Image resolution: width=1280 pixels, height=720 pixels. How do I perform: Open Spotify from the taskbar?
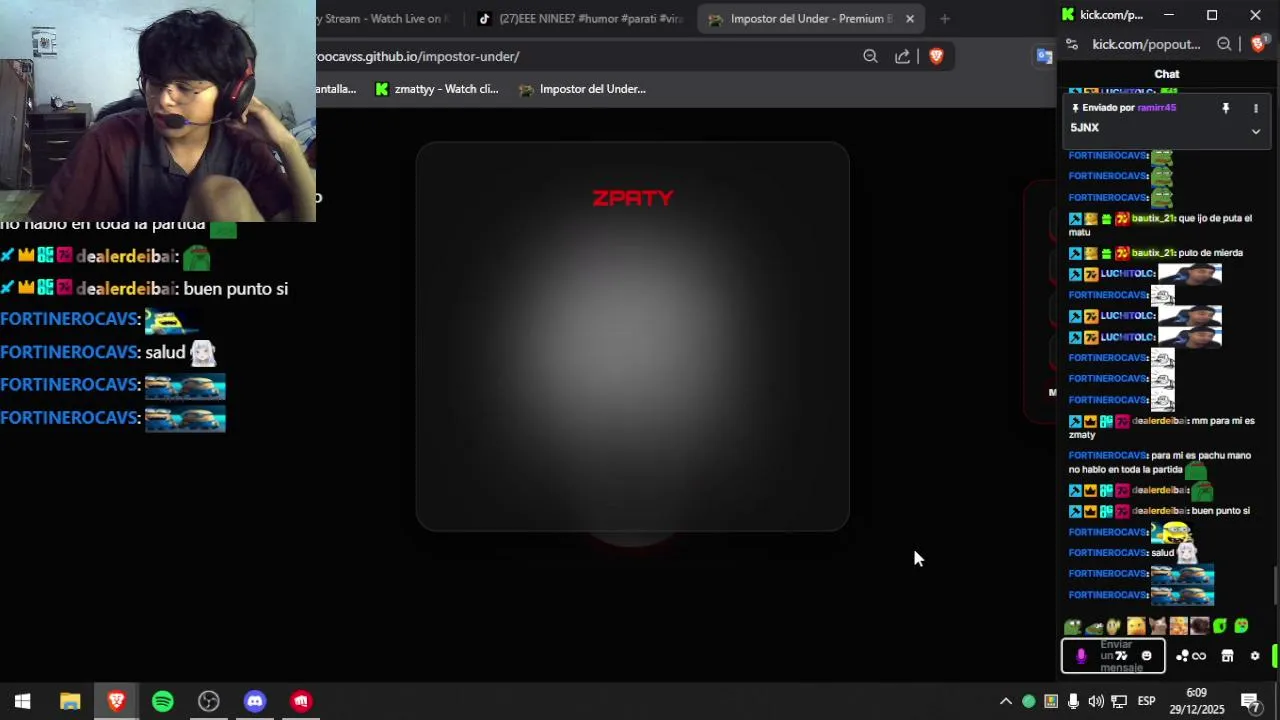tap(163, 701)
